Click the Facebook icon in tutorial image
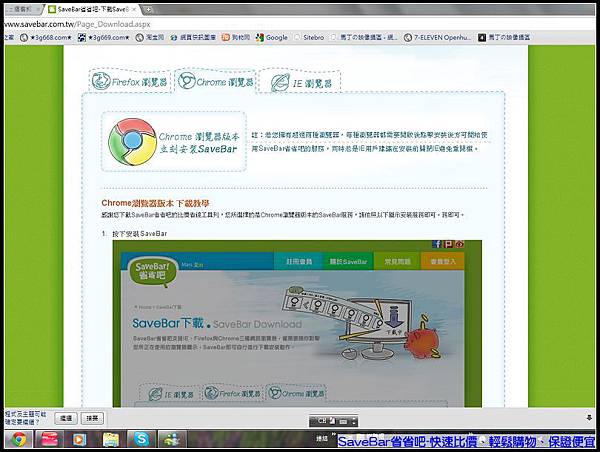This screenshot has height=452, width=600. 437,244
